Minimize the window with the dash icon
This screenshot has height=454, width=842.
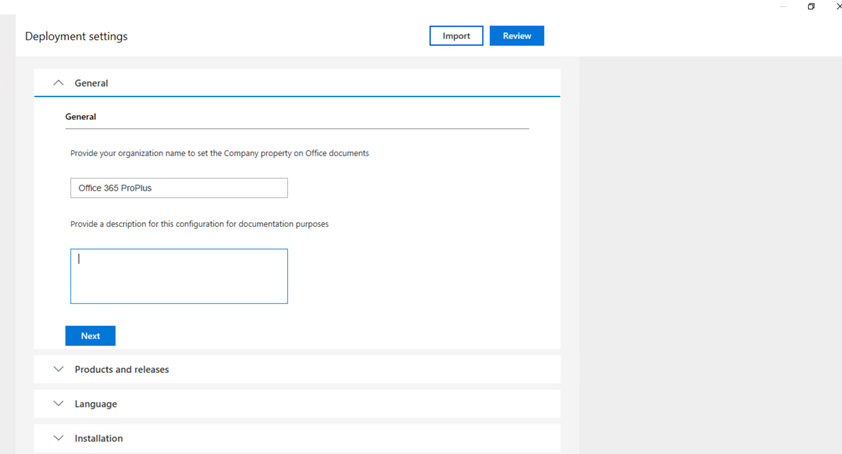783,6
